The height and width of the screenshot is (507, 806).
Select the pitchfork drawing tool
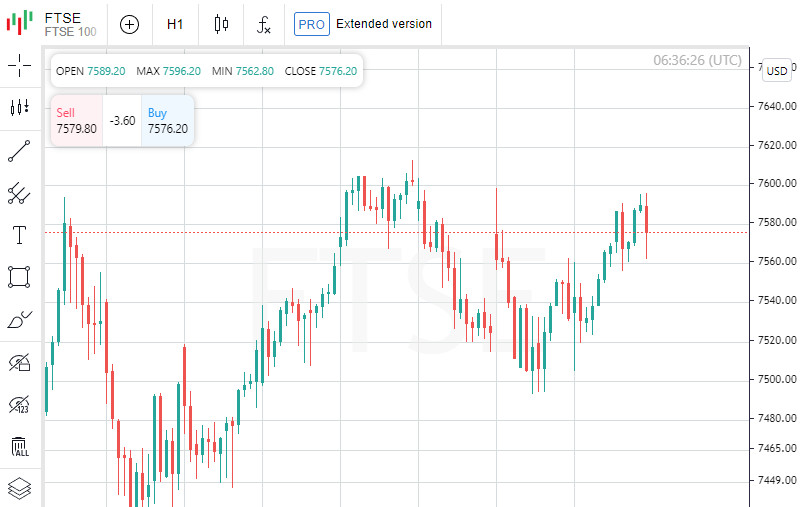click(19, 193)
